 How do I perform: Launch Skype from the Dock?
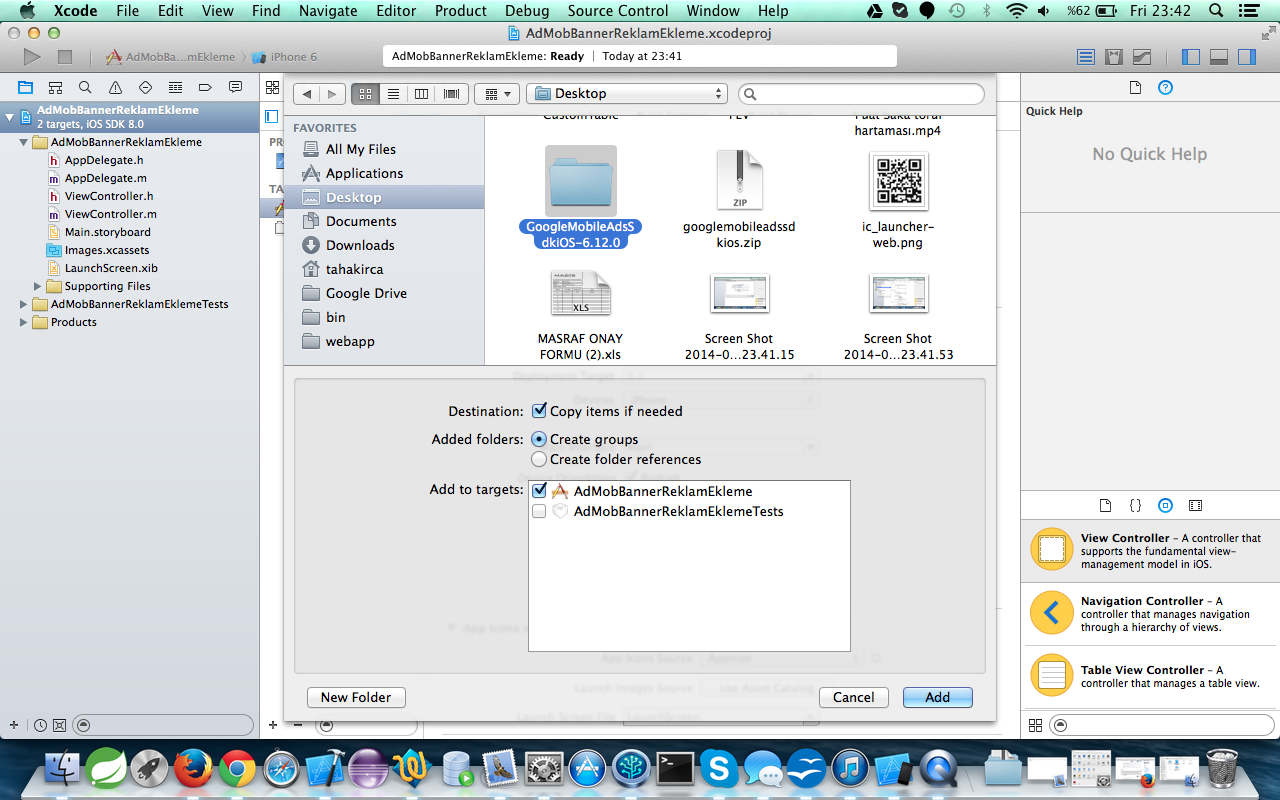[x=718, y=768]
